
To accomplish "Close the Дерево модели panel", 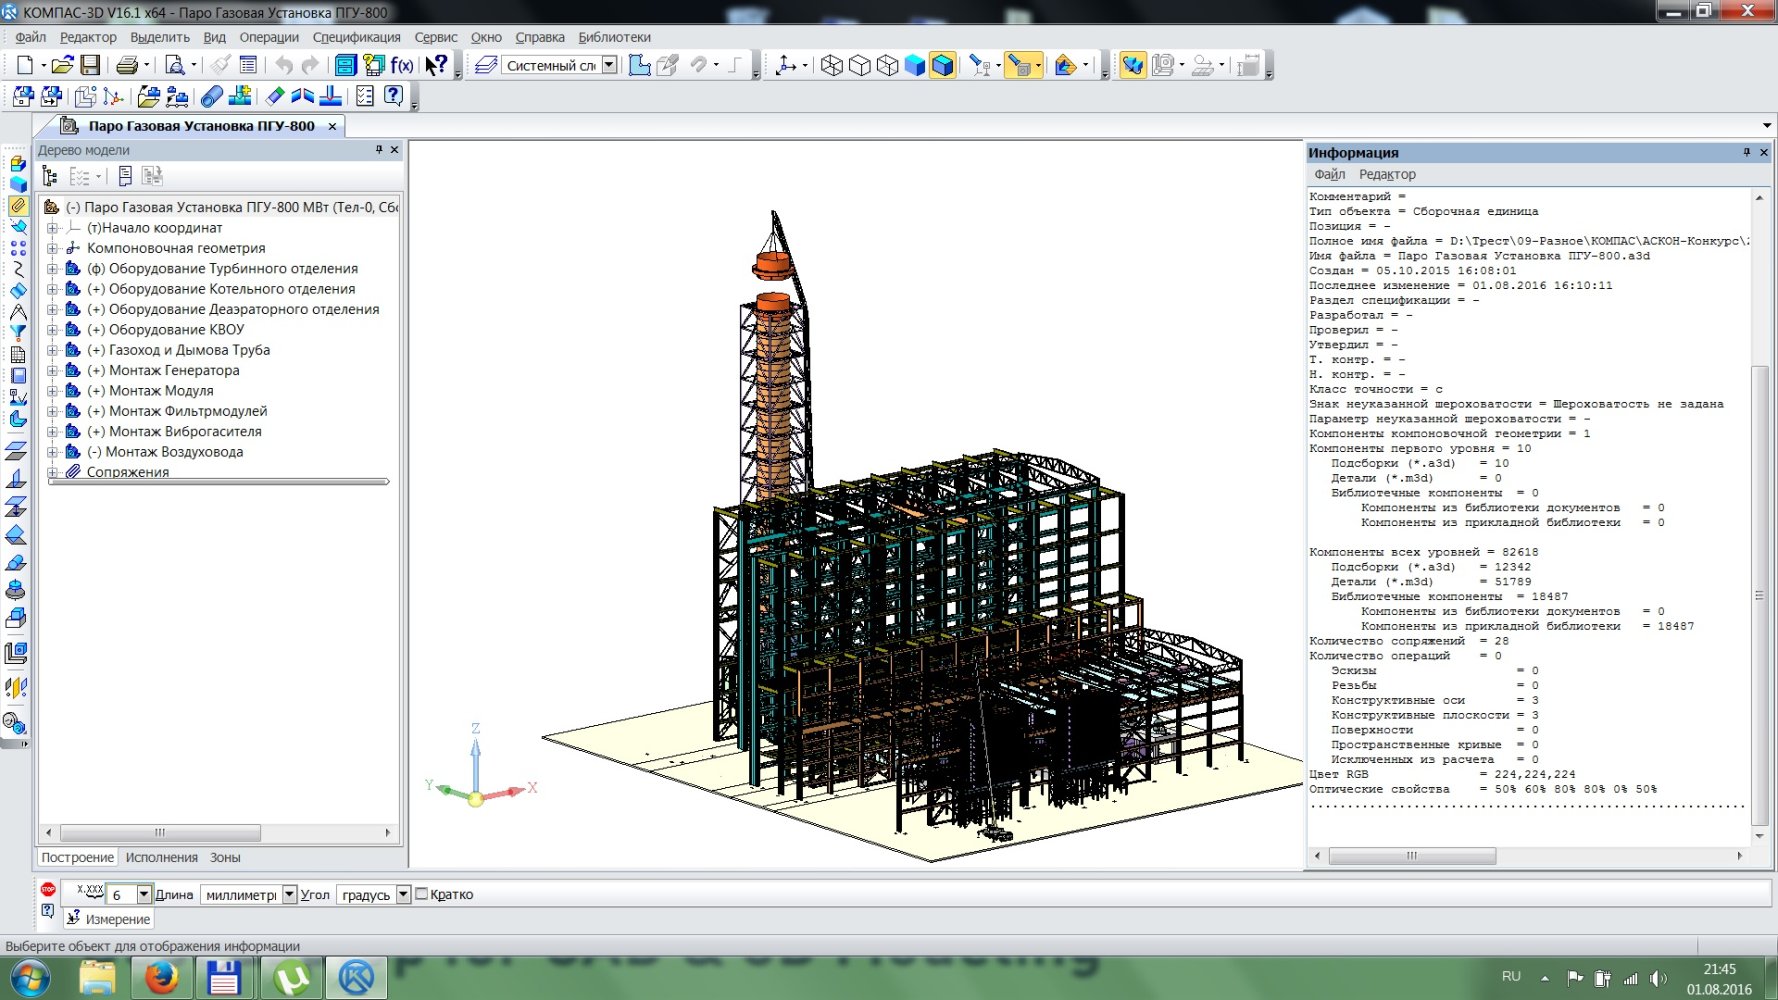I will click(394, 149).
